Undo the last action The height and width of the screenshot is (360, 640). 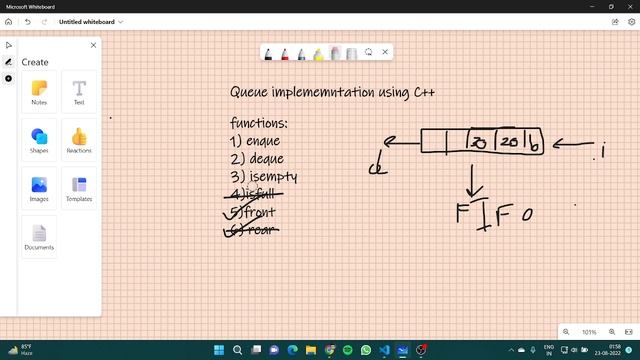[27, 22]
